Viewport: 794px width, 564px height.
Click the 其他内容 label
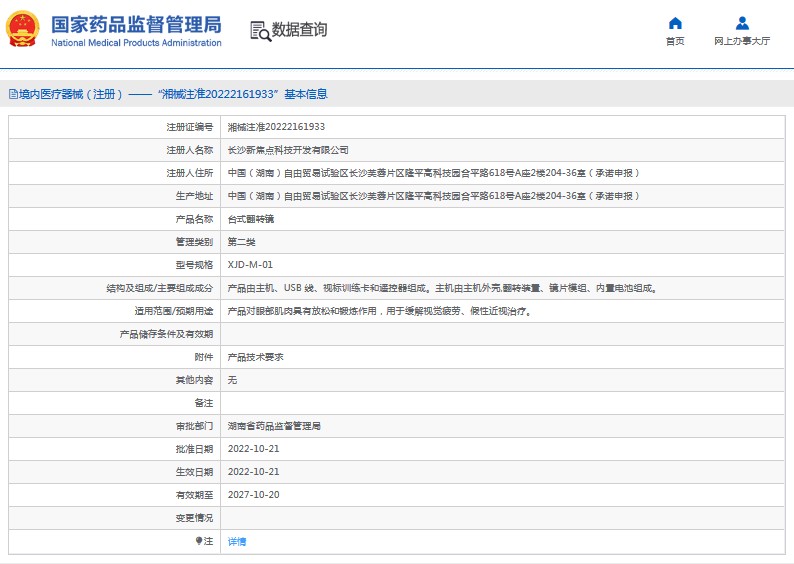pos(194,380)
